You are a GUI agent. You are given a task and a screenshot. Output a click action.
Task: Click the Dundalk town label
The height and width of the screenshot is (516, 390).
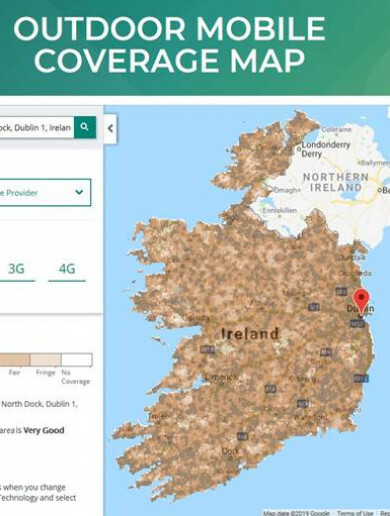352,257
